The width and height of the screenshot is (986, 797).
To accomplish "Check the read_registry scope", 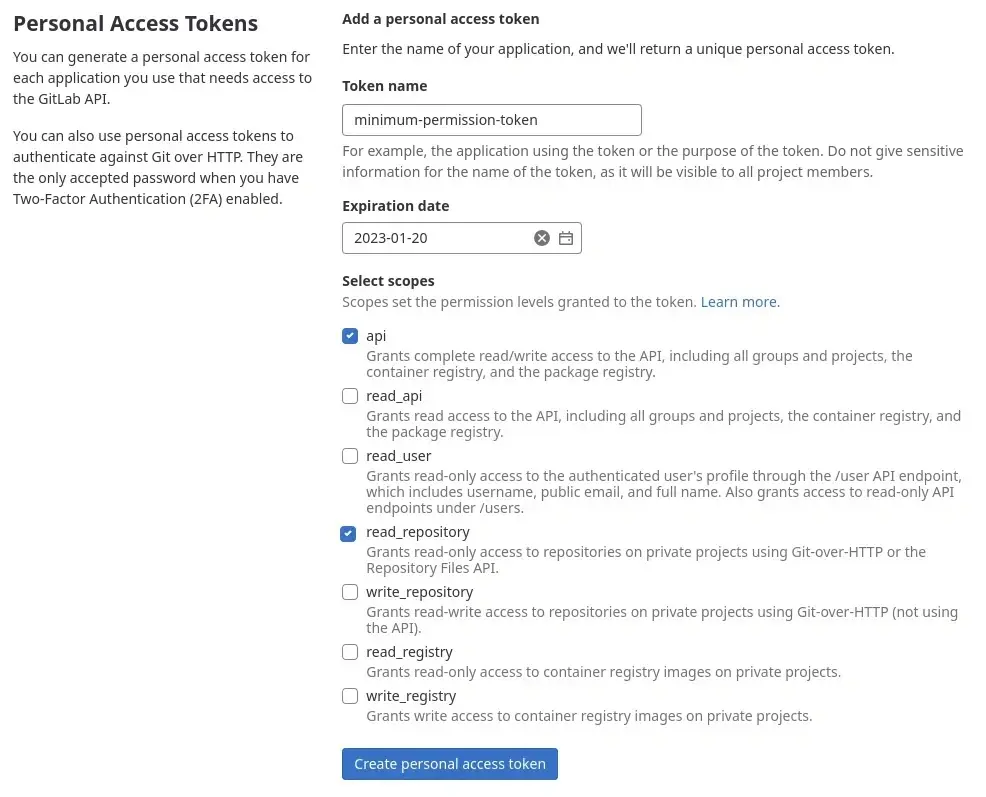I will [350, 652].
